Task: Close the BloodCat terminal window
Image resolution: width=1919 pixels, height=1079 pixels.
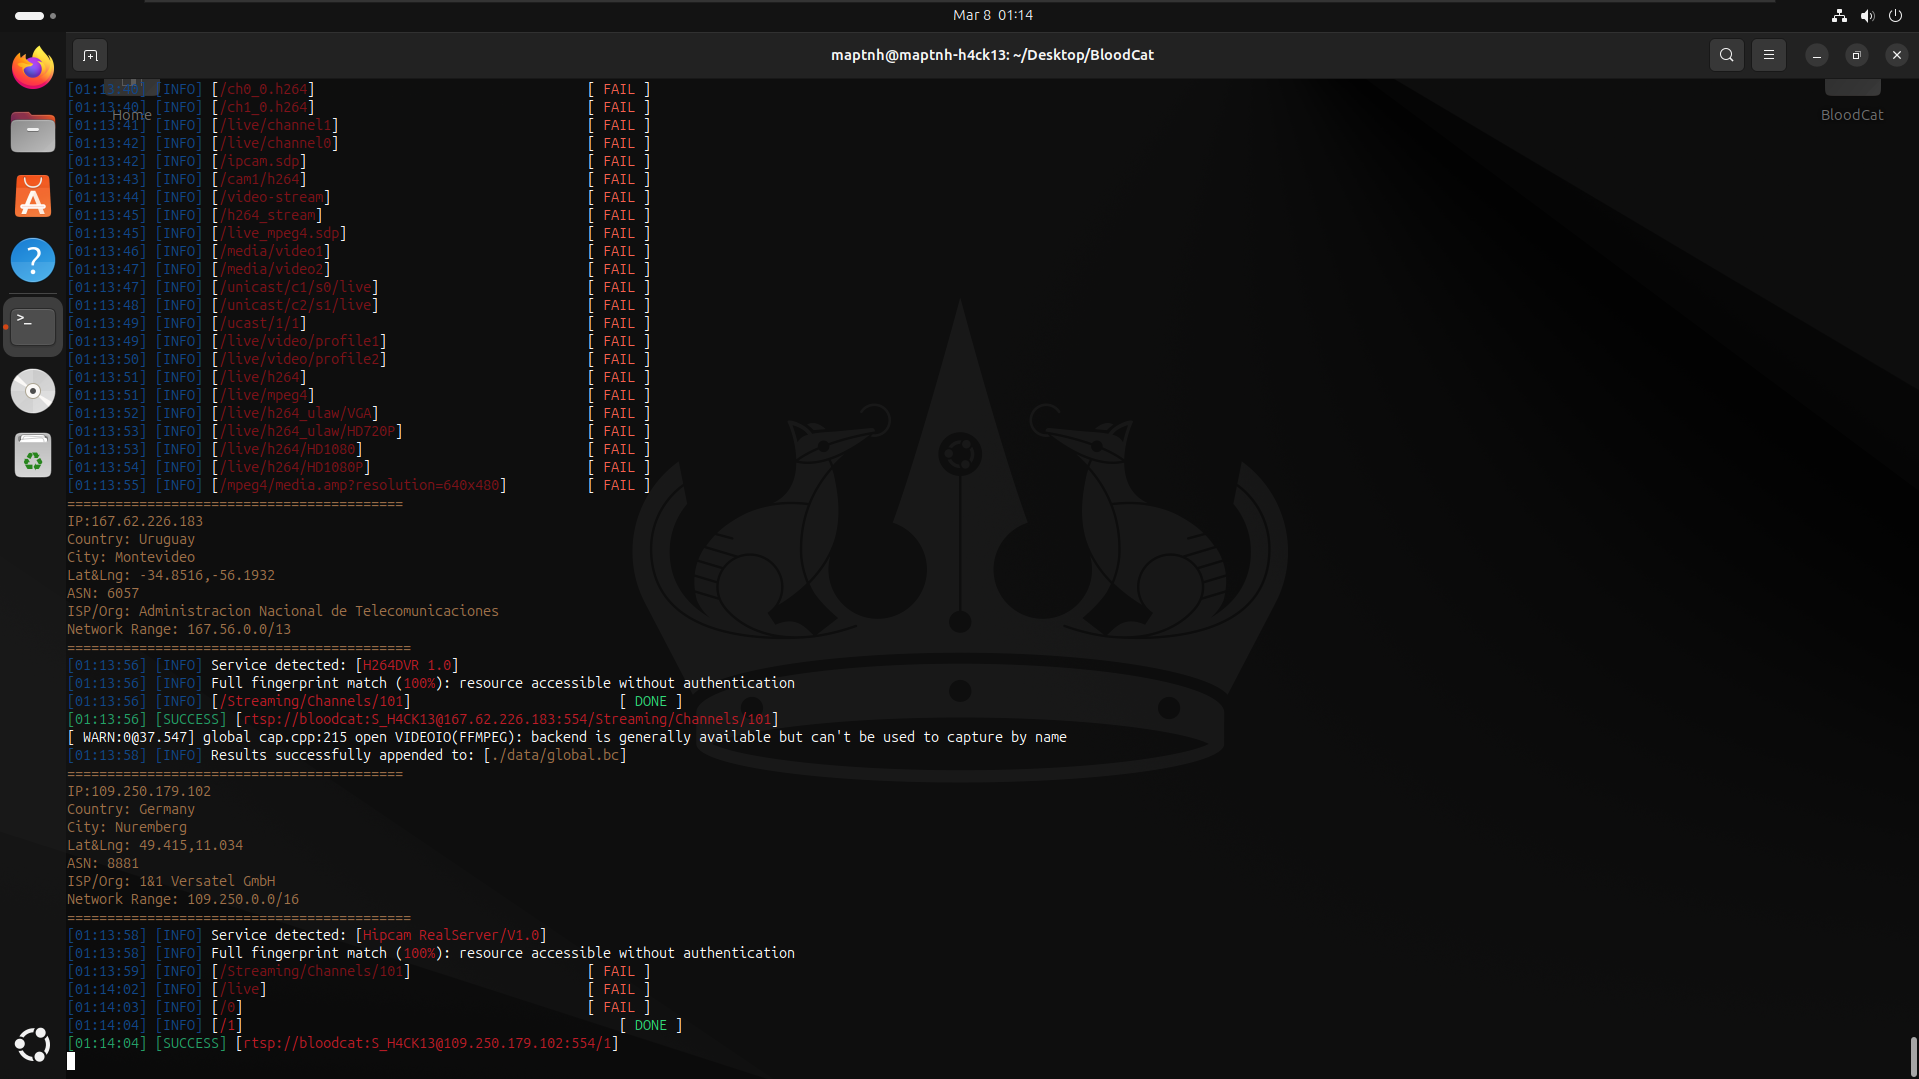Action: coord(1897,55)
